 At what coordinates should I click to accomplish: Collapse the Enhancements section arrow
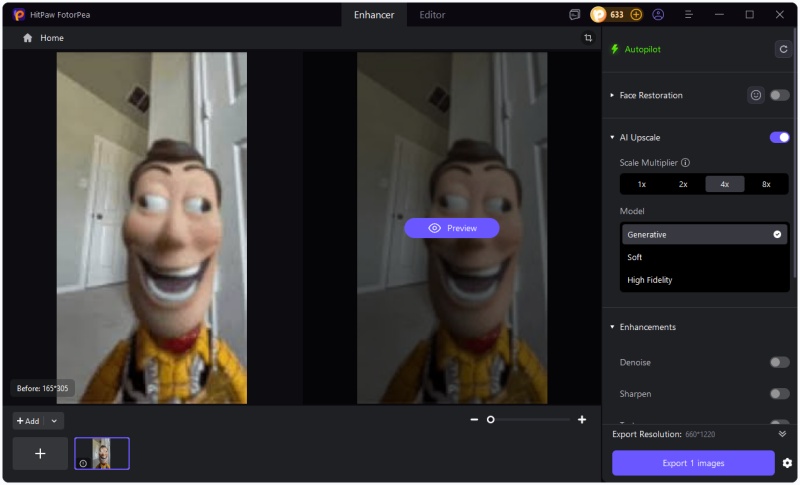click(612, 327)
